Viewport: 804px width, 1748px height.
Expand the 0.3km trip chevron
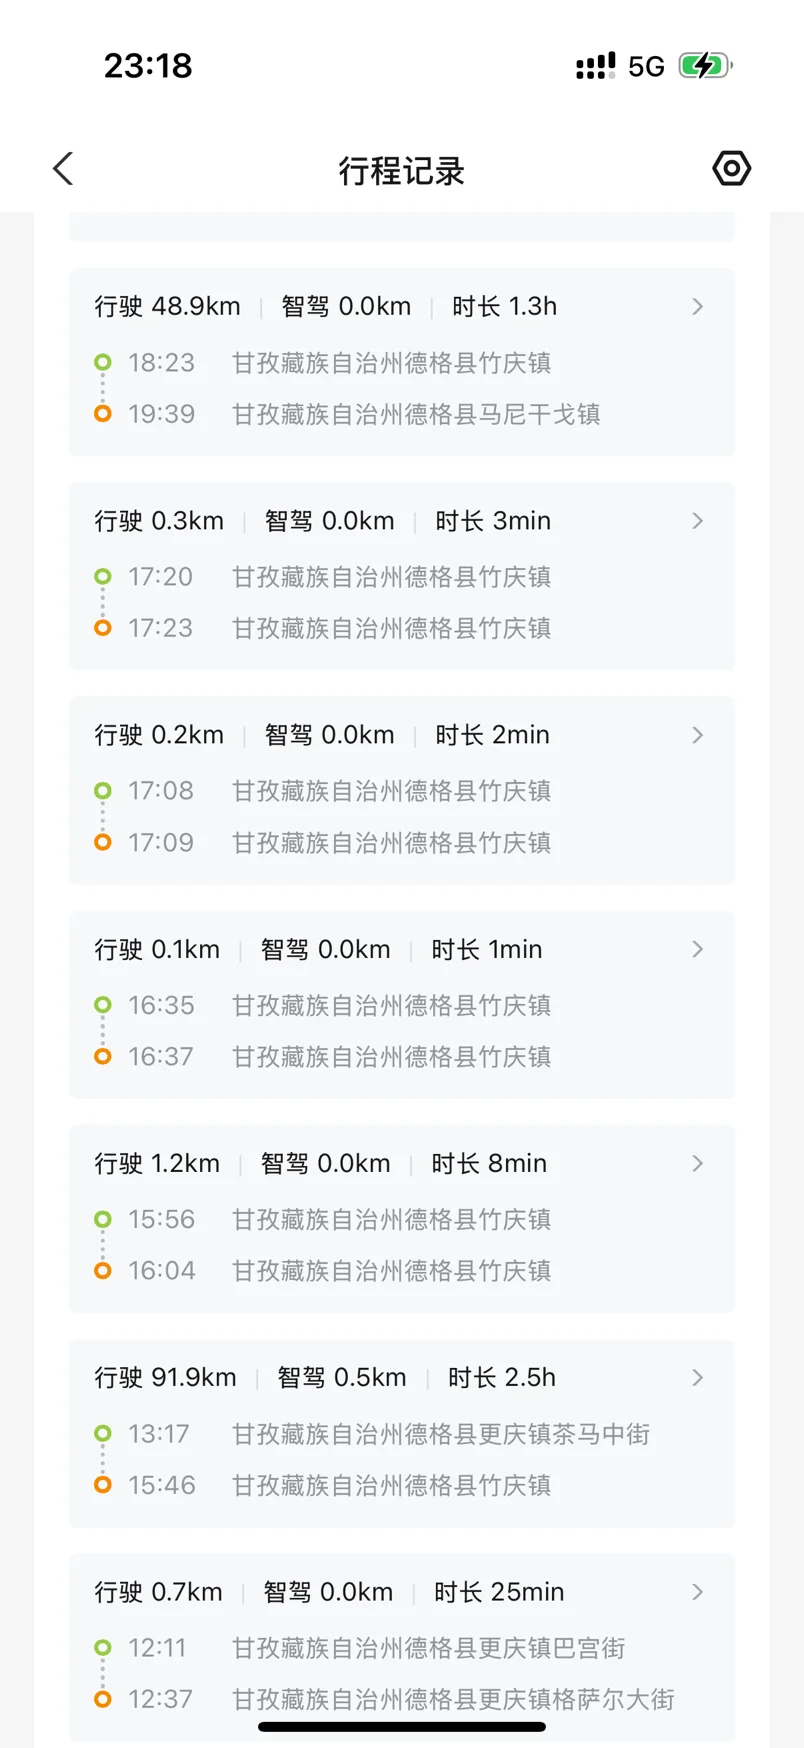(698, 521)
